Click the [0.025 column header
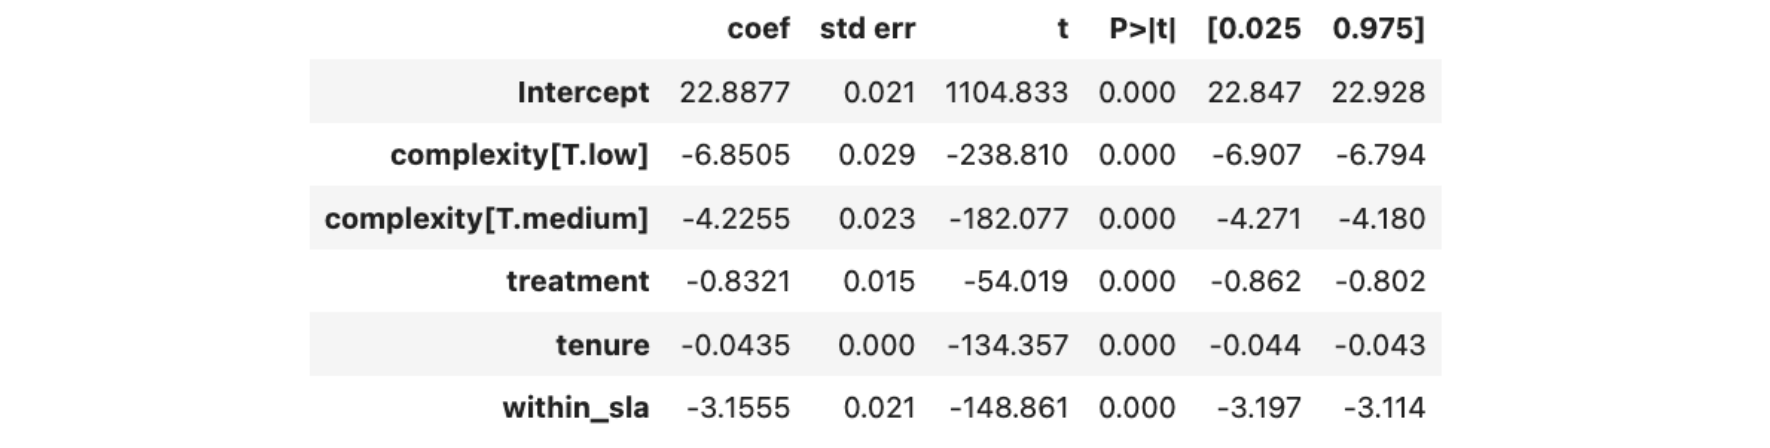The width and height of the screenshot is (1770, 448). pyautogui.click(x=1254, y=29)
